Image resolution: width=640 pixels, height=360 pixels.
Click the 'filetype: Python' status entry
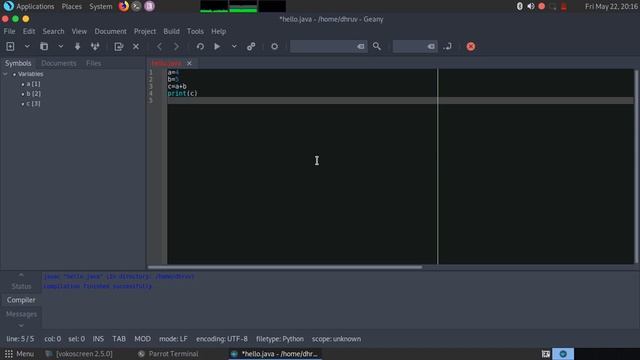point(280,339)
